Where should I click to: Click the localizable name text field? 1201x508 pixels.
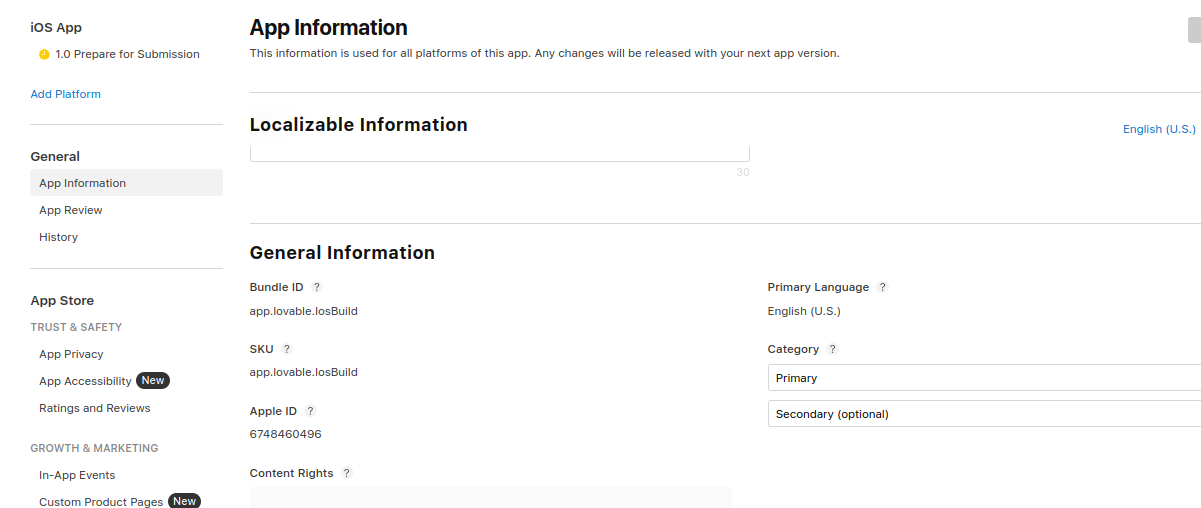[x=500, y=154]
